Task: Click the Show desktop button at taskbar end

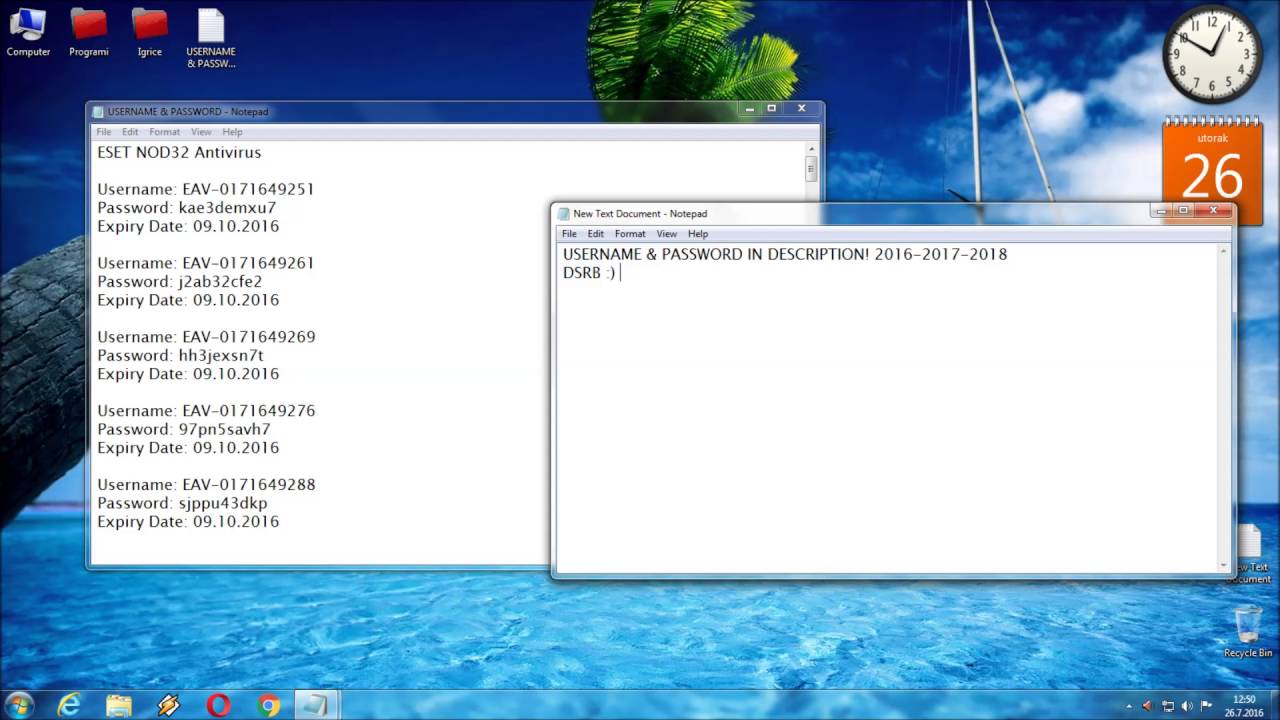Action: click(x=1274, y=705)
